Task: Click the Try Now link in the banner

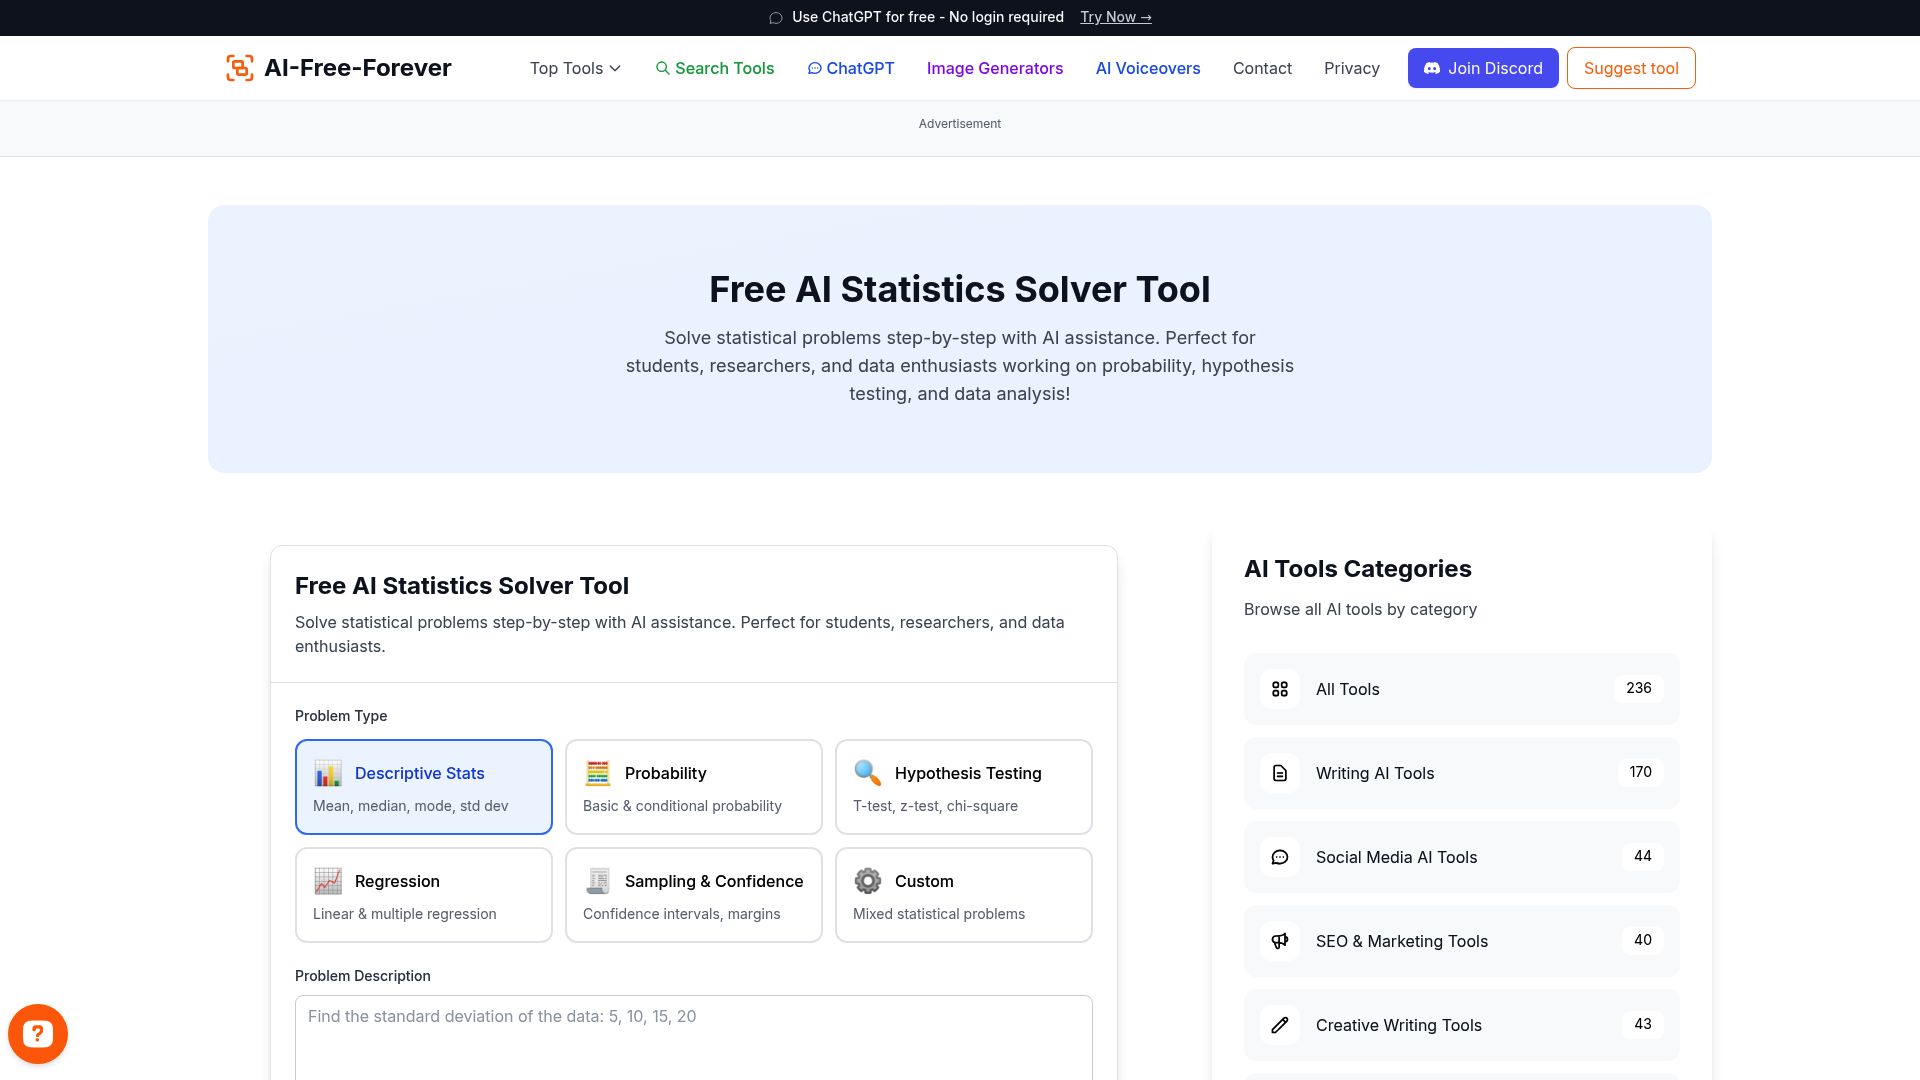Action: click(1114, 17)
